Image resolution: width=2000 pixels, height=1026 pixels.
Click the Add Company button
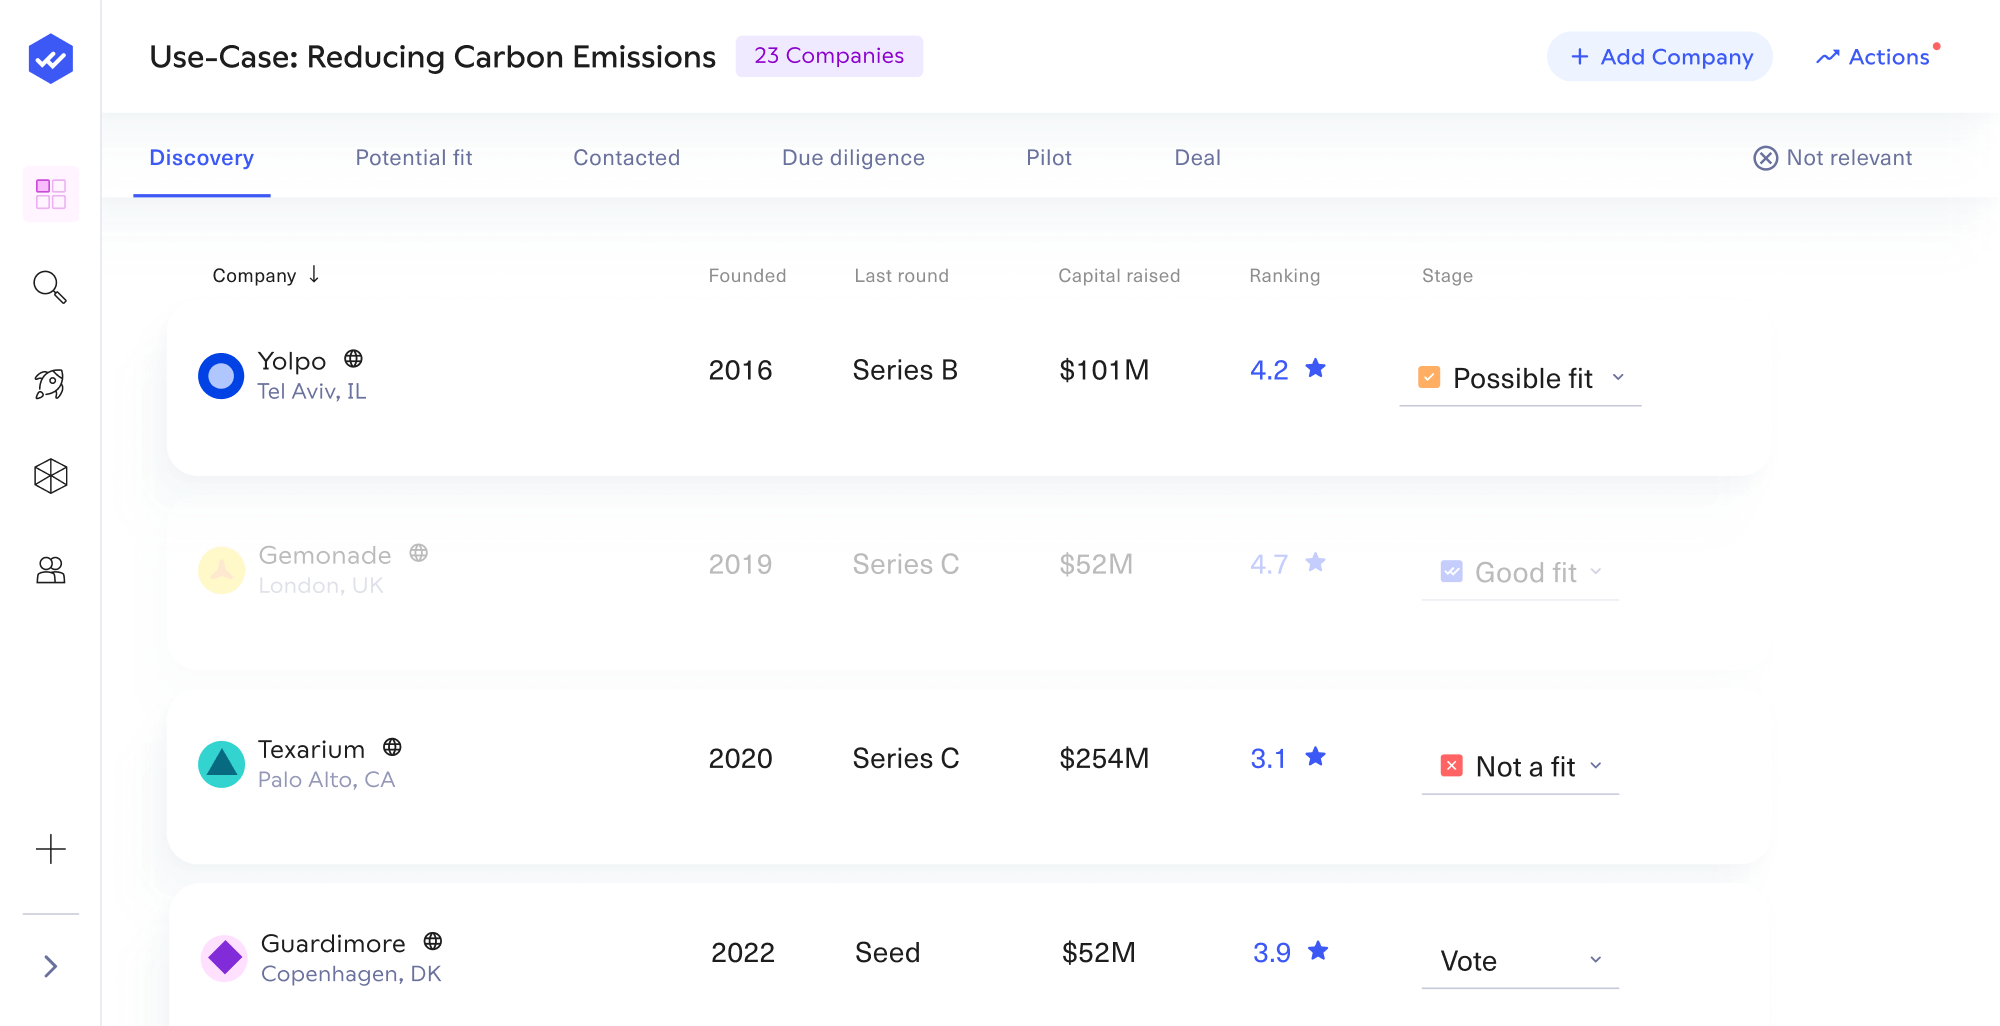1659,57
